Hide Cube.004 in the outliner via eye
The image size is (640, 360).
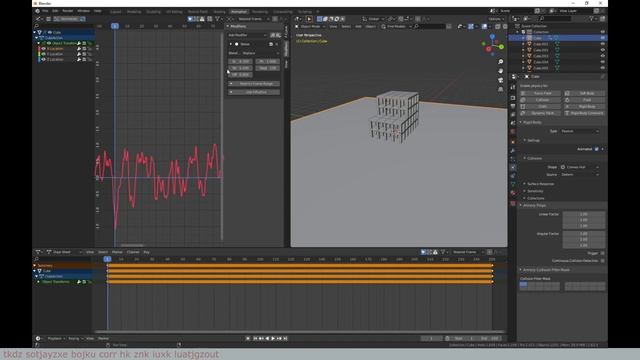(x=602, y=62)
